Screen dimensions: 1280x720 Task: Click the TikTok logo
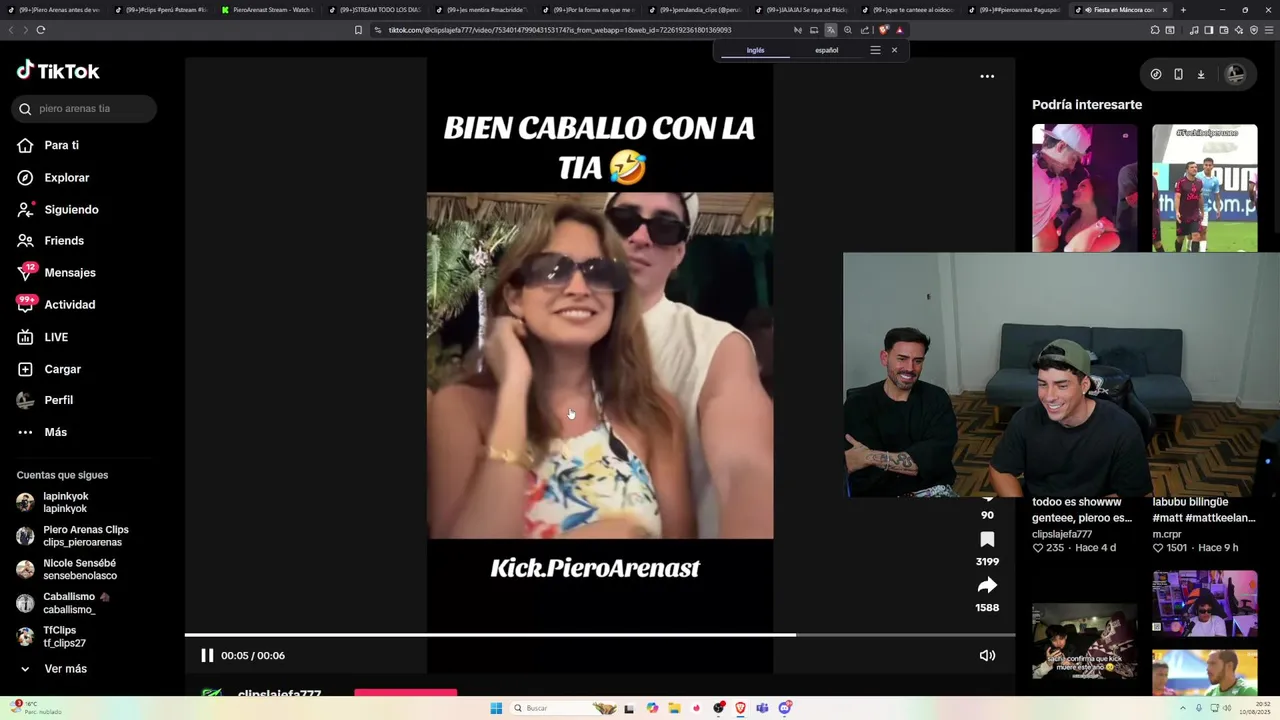pyautogui.click(x=58, y=71)
